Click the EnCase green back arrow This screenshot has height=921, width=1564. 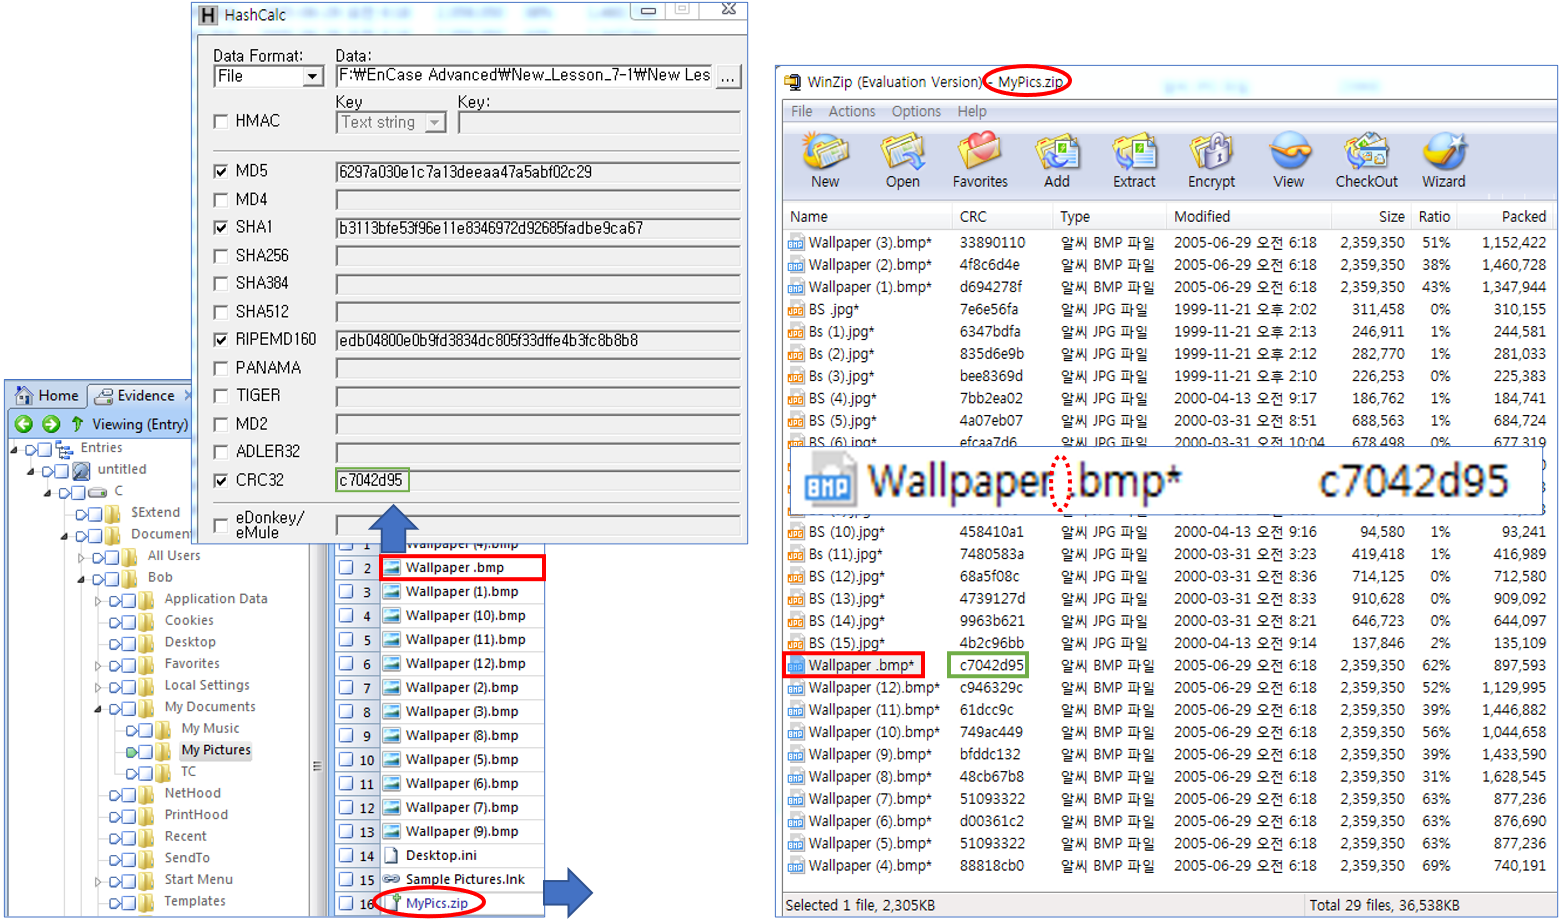[x=24, y=424]
